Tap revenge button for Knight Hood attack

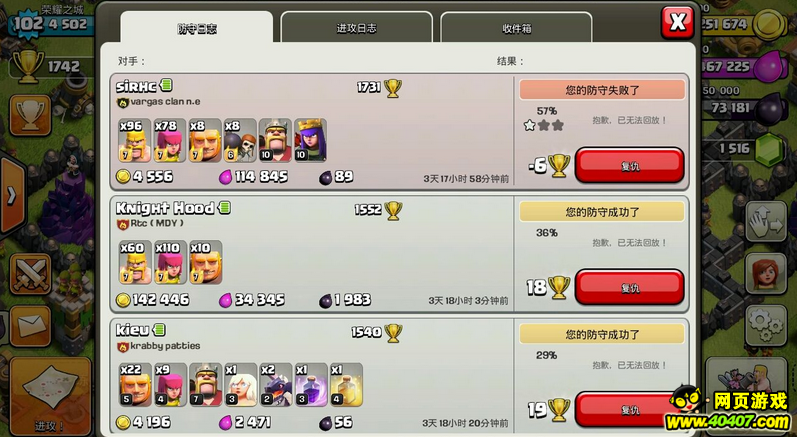[629, 287]
